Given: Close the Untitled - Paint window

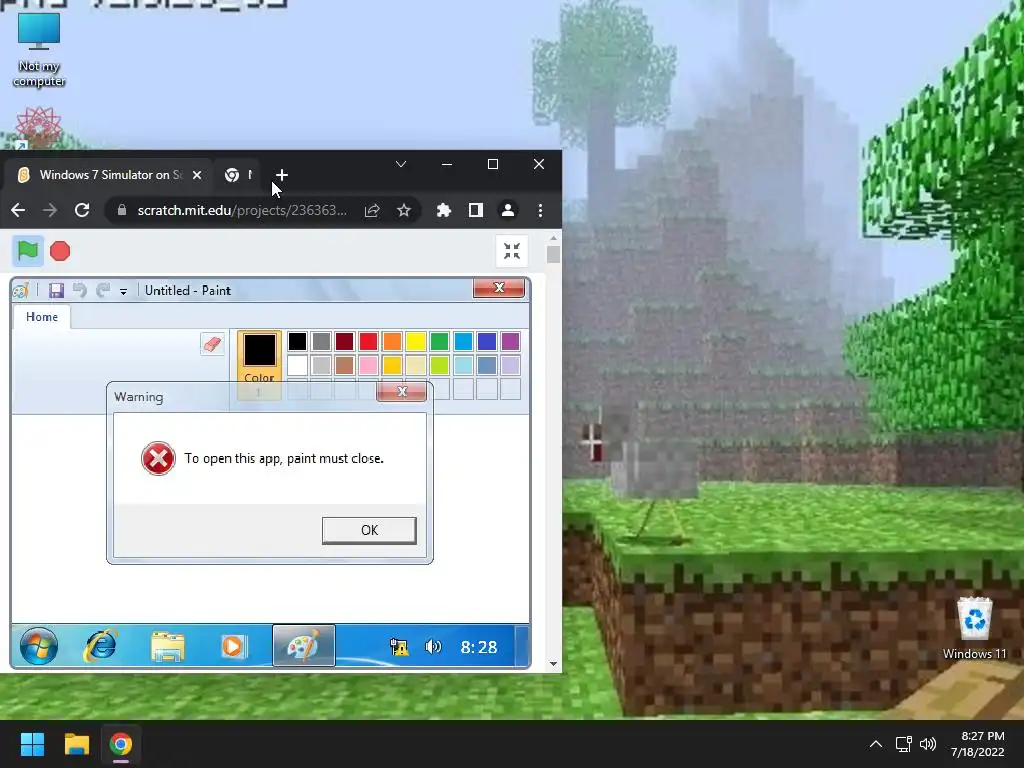Looking at the screenshot, I should tap(499, 288).
